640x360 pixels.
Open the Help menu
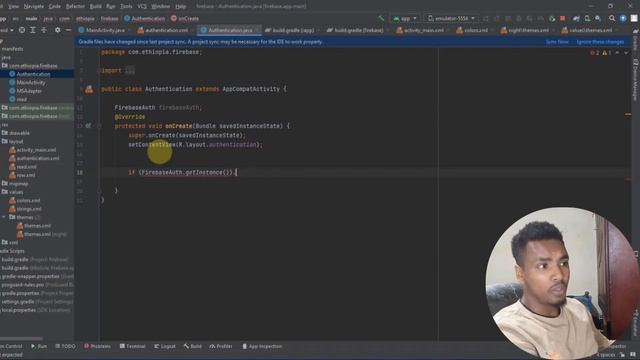click(x=180, y=7)
